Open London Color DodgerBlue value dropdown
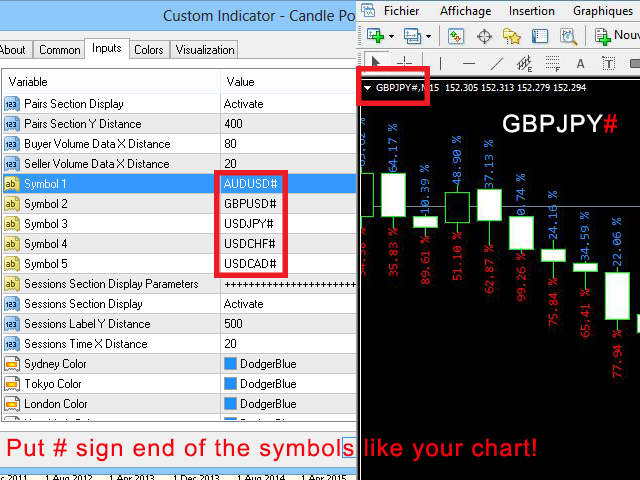640x480 pixels. click(x=289, y=404)
